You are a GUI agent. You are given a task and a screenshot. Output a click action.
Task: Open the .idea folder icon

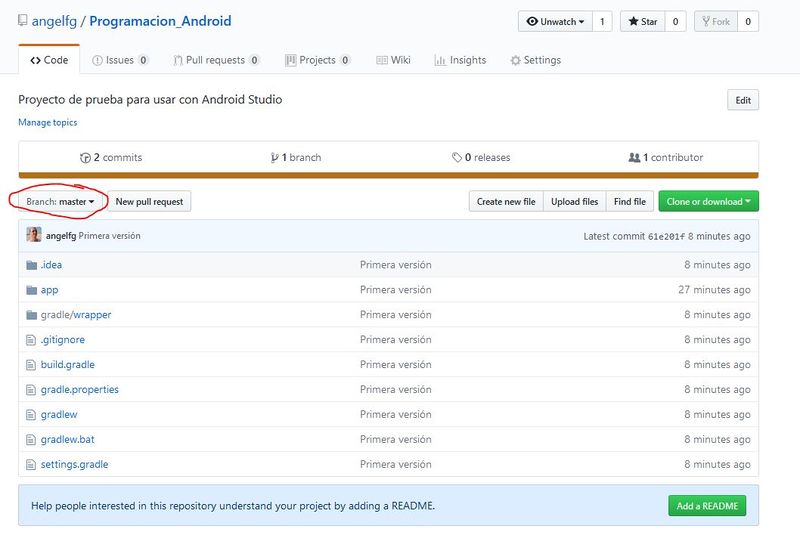pyautogui.click(x=32, y=265)
